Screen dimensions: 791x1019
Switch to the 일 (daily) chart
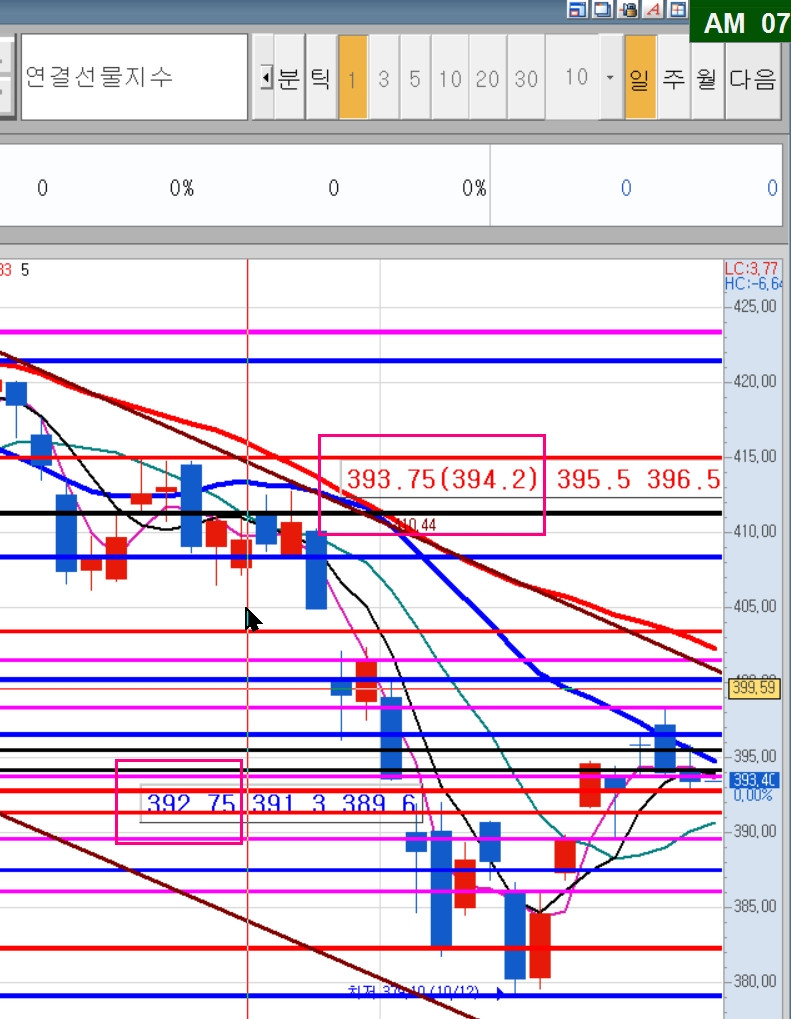tap(640, 77)
